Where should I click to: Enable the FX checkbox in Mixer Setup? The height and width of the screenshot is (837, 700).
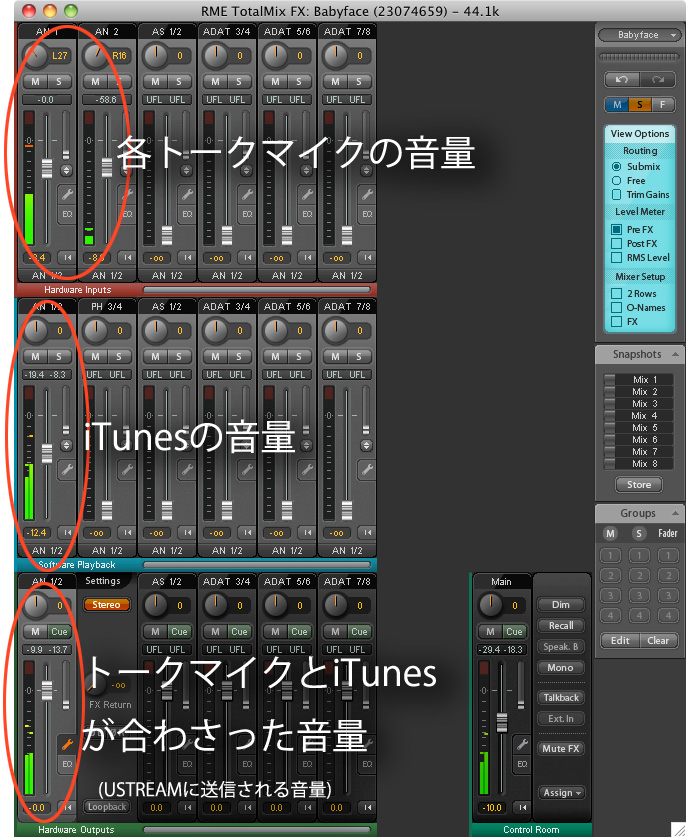tap(616, 321)
